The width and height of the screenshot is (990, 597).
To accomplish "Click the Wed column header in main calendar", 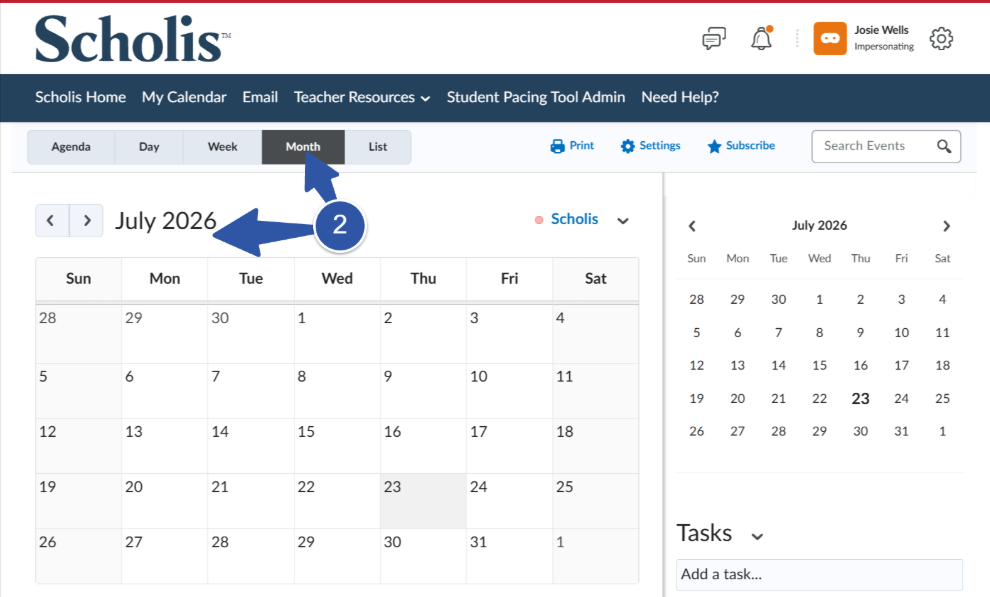I will (337, 279).
